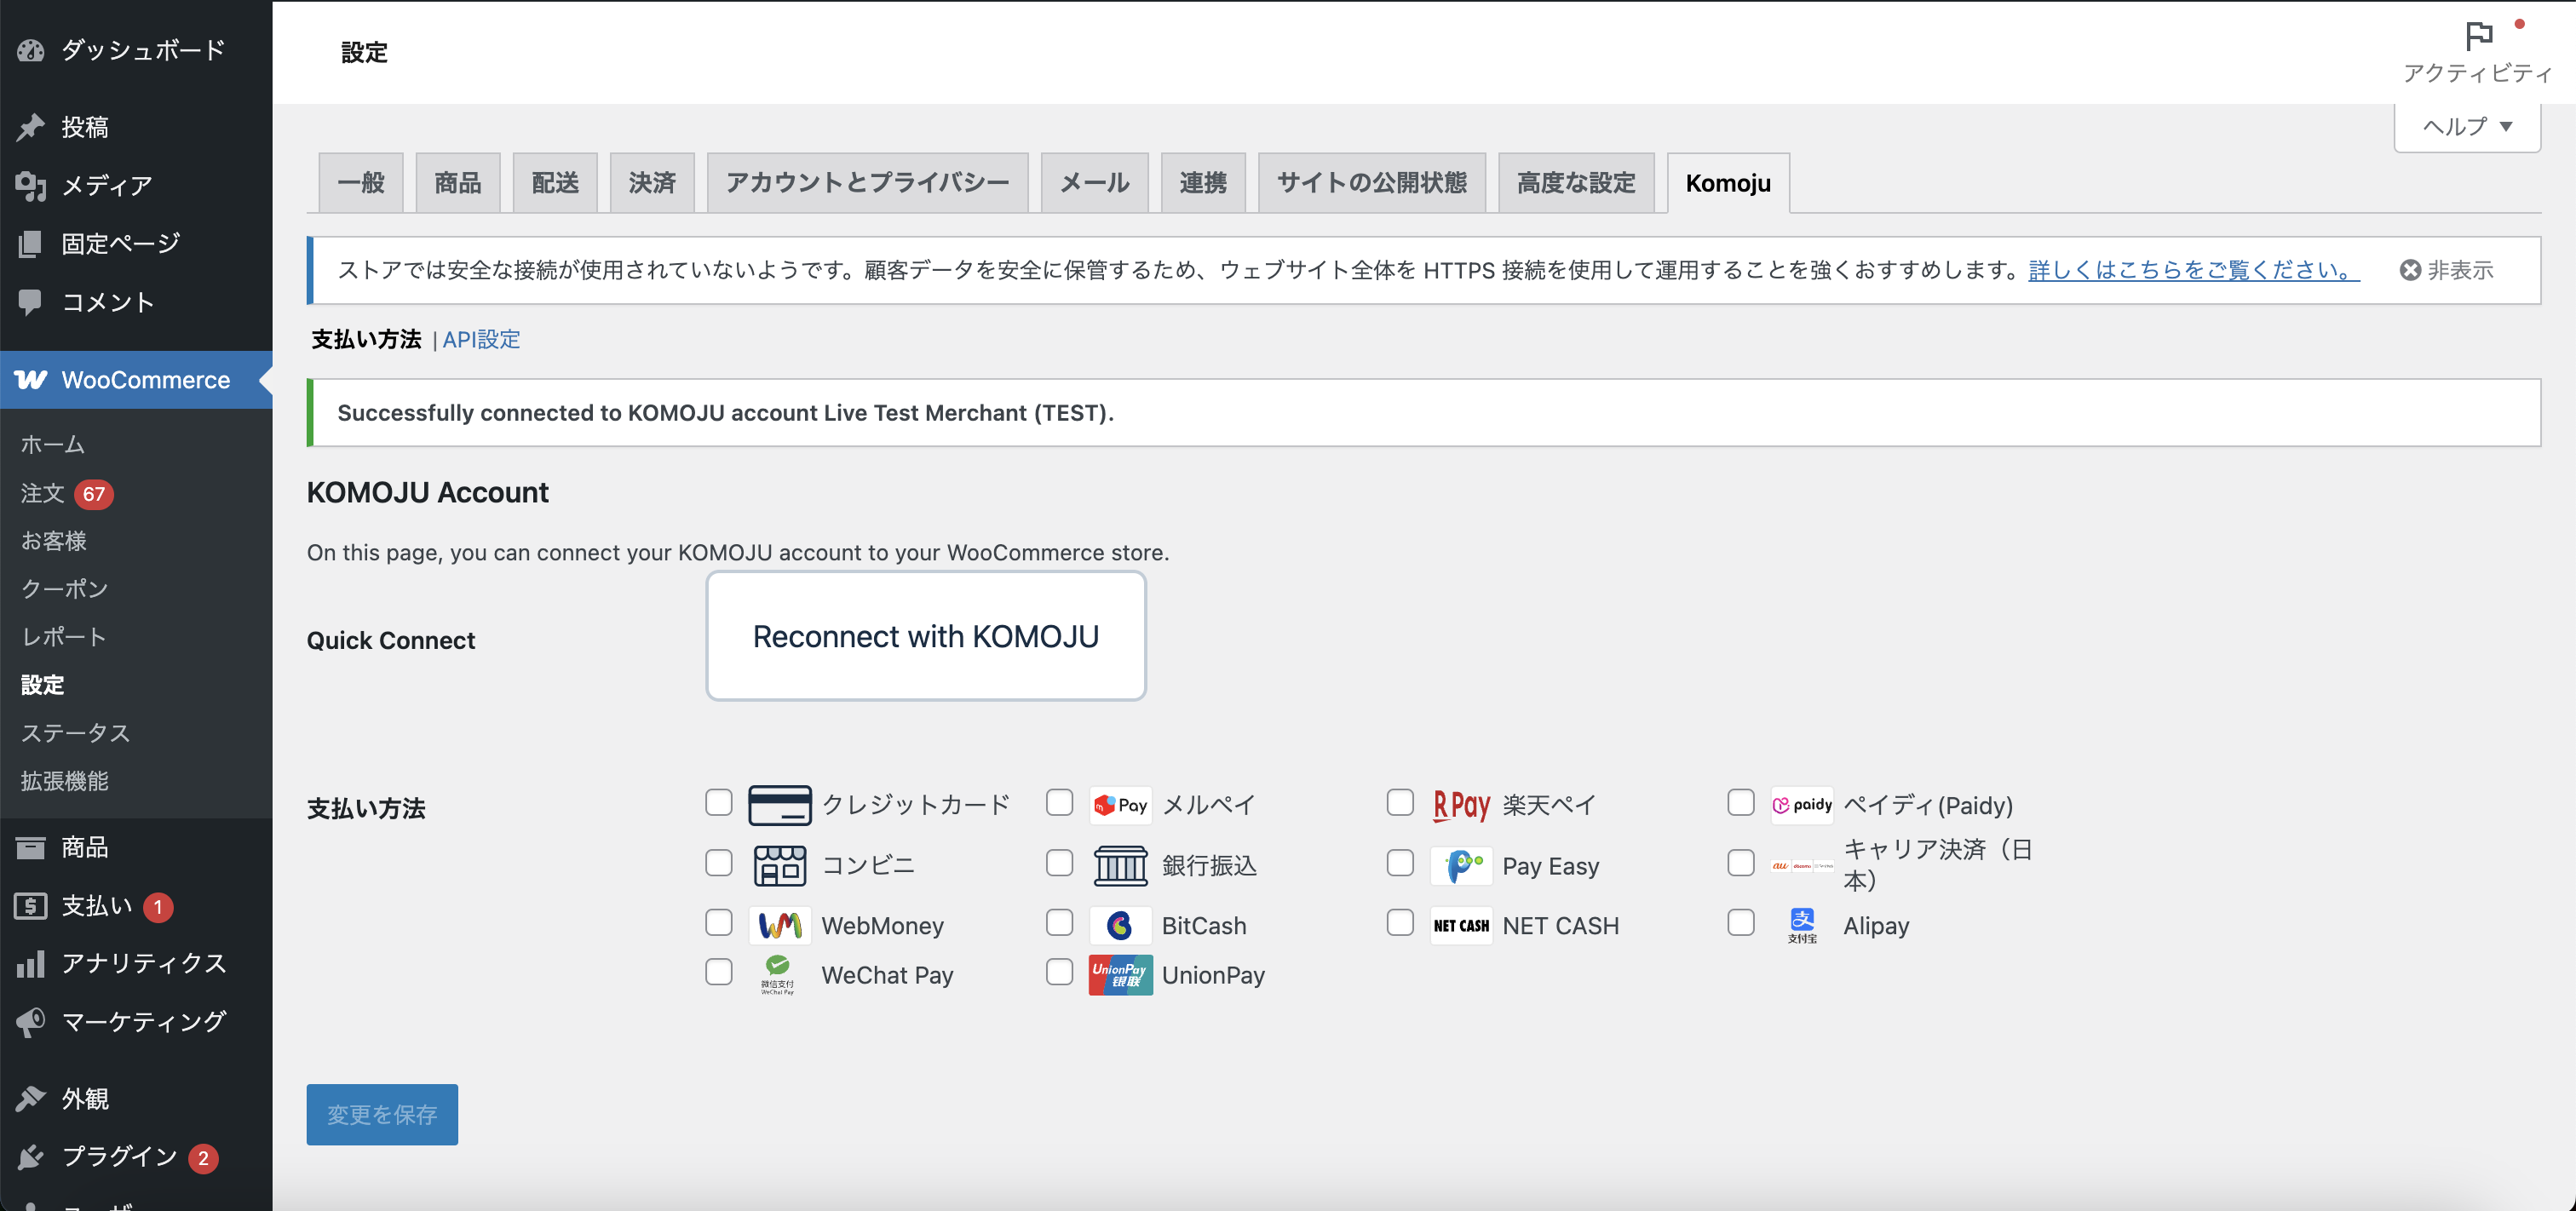Enable the Alipay checkbox
Viewport: 2576px width, 1211px height.
tap(1740, 922)
